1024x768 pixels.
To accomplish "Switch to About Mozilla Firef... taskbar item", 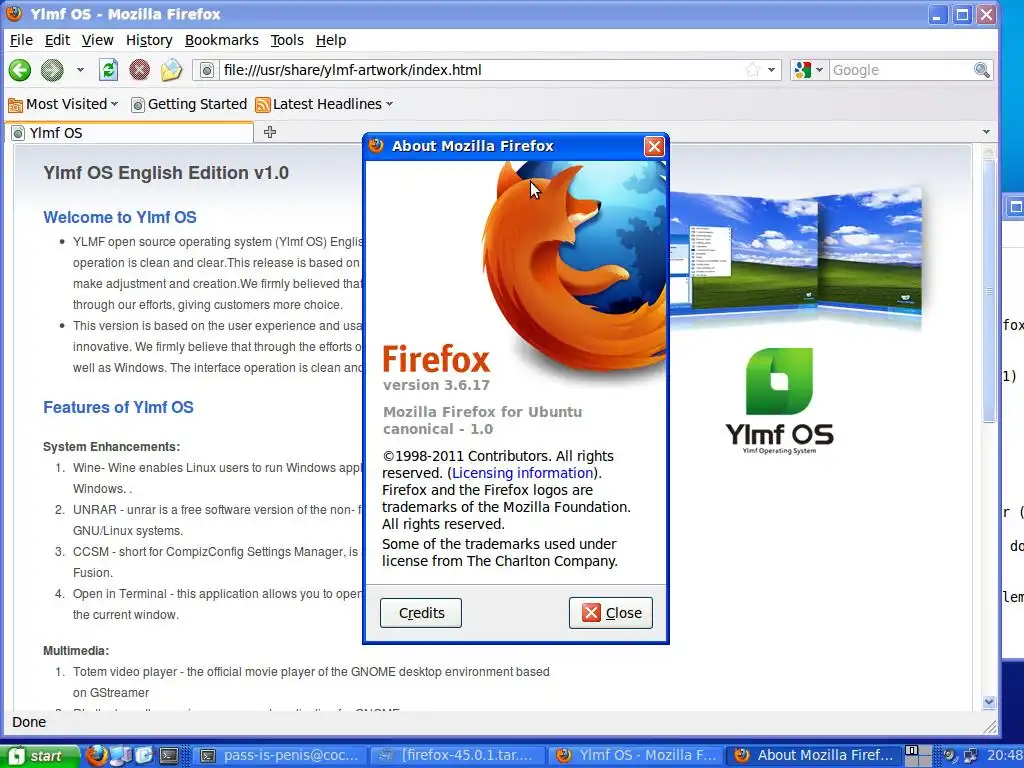I will [x=815, y=756].
